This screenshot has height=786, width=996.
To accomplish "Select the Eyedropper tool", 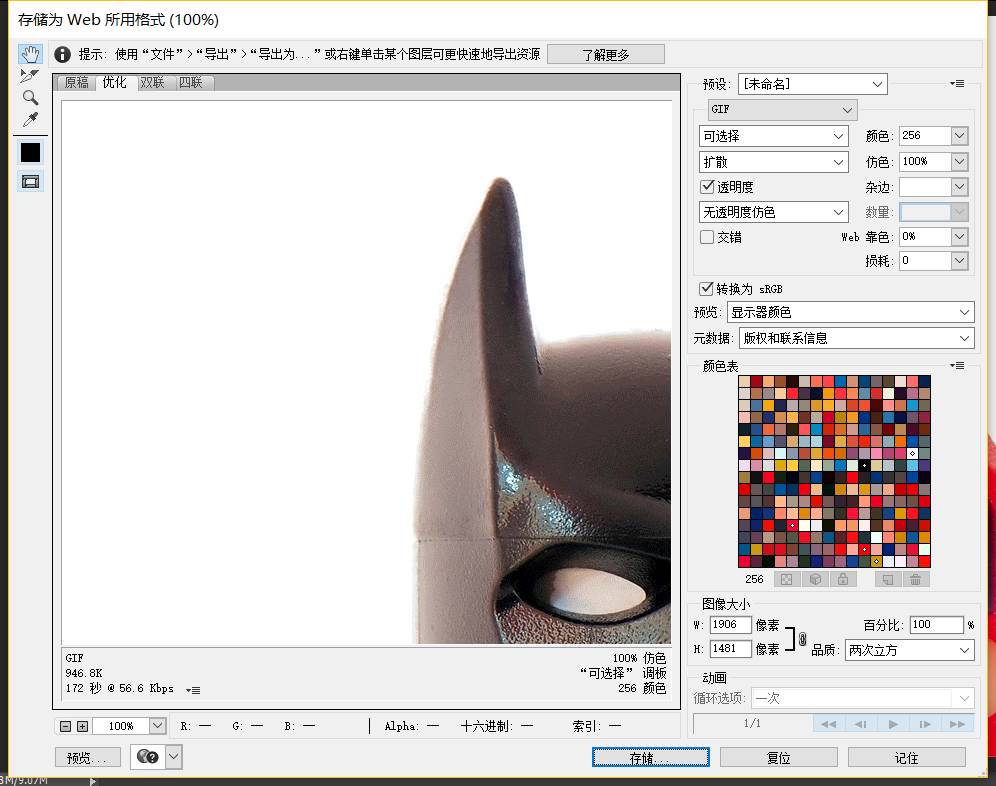I will point(31,120).
